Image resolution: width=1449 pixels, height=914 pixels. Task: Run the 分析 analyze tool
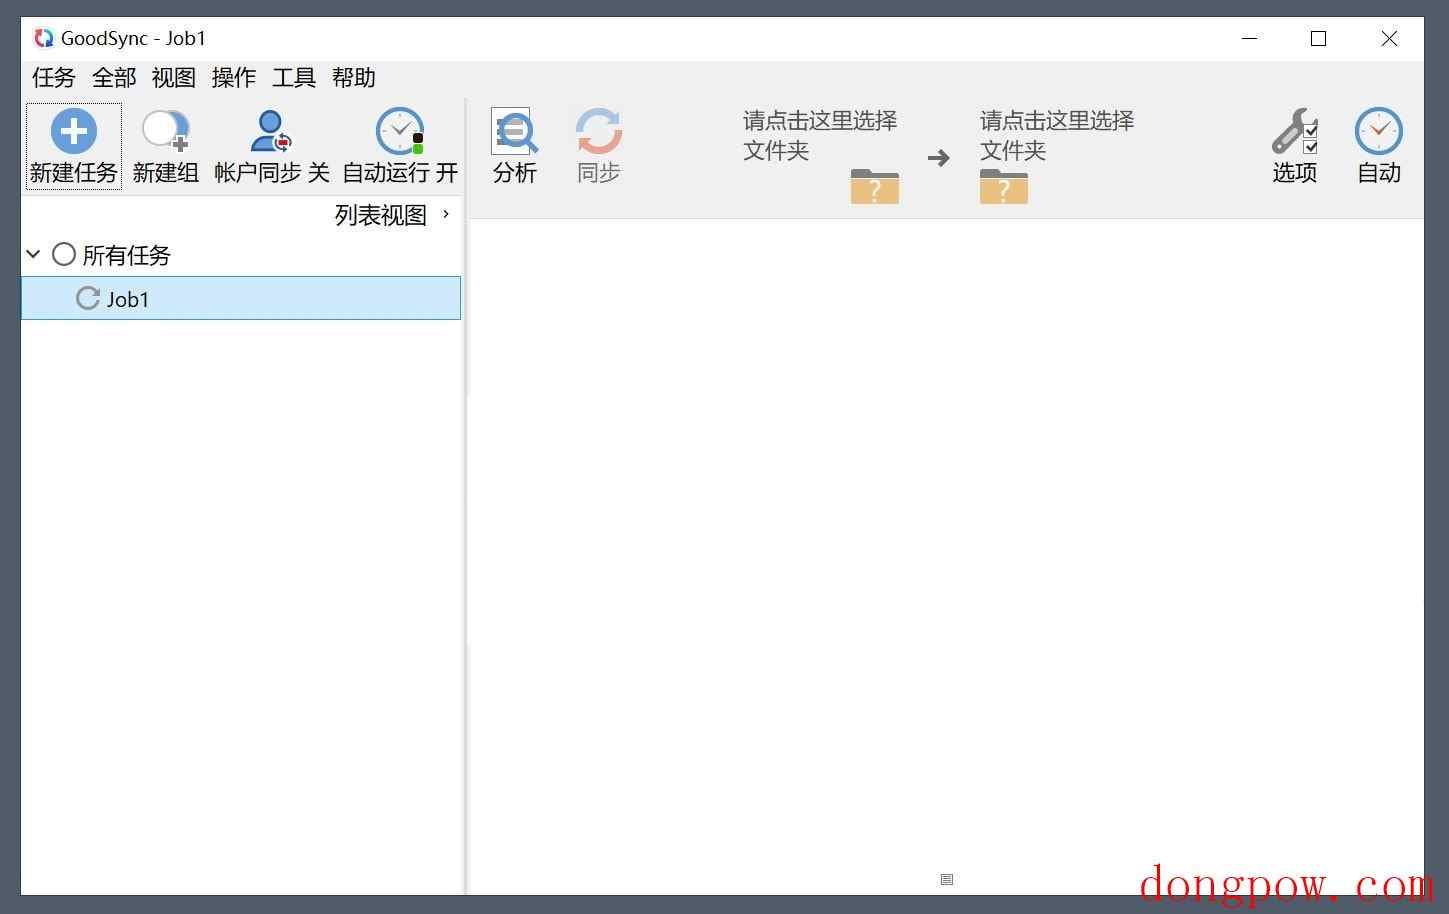pyautogui.click(x=515, y=146)
